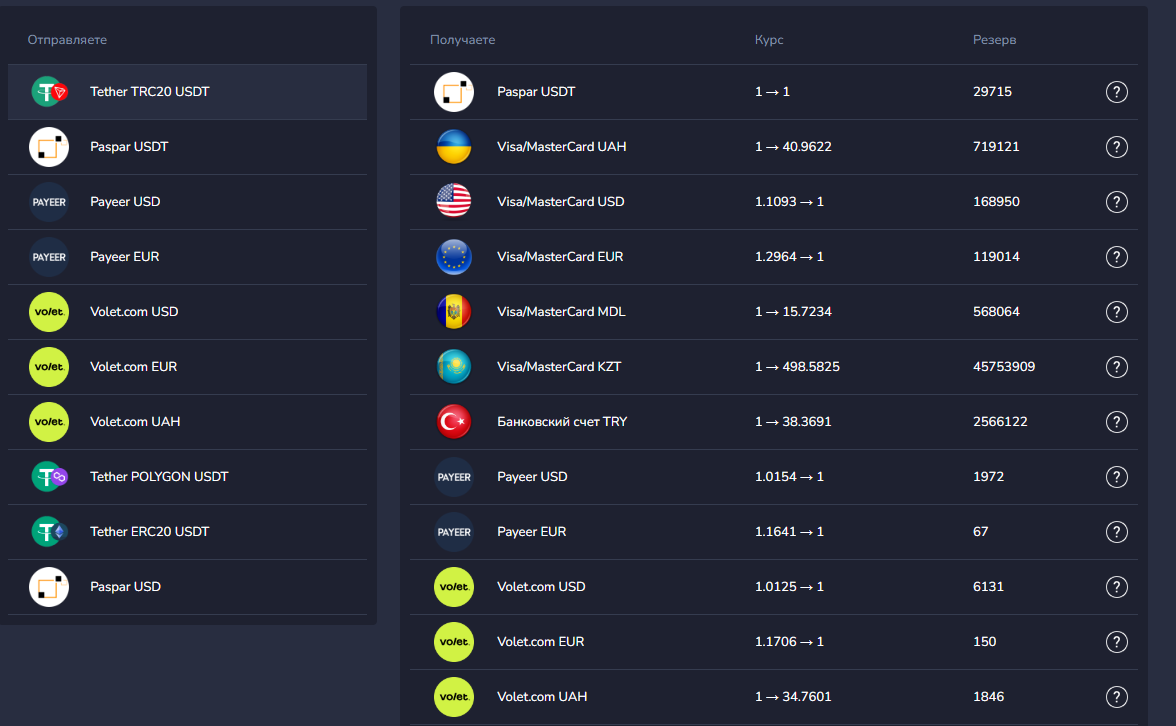Open help icon for Volet.com UAH receive row
Image resolution: width=1176 pixels, height=726 pixels.
(1117, 697)
